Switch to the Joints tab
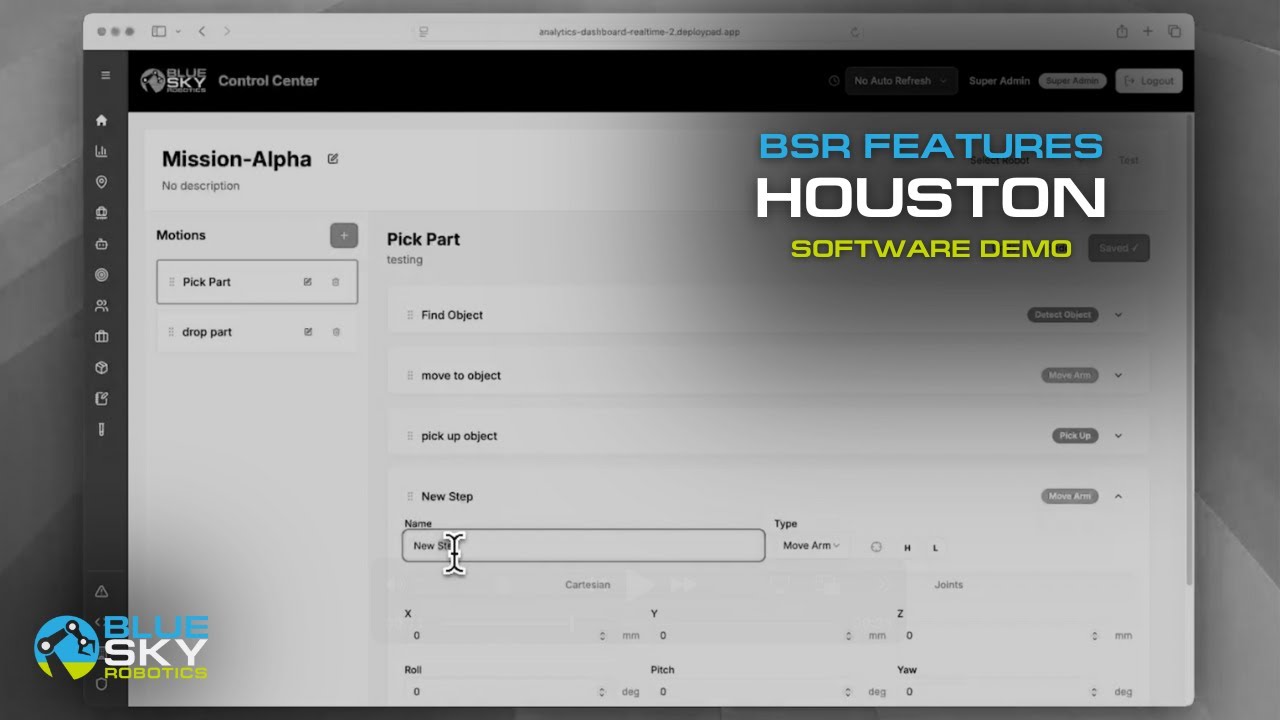The image size is (1280, 720). click(x=949, y=585)
